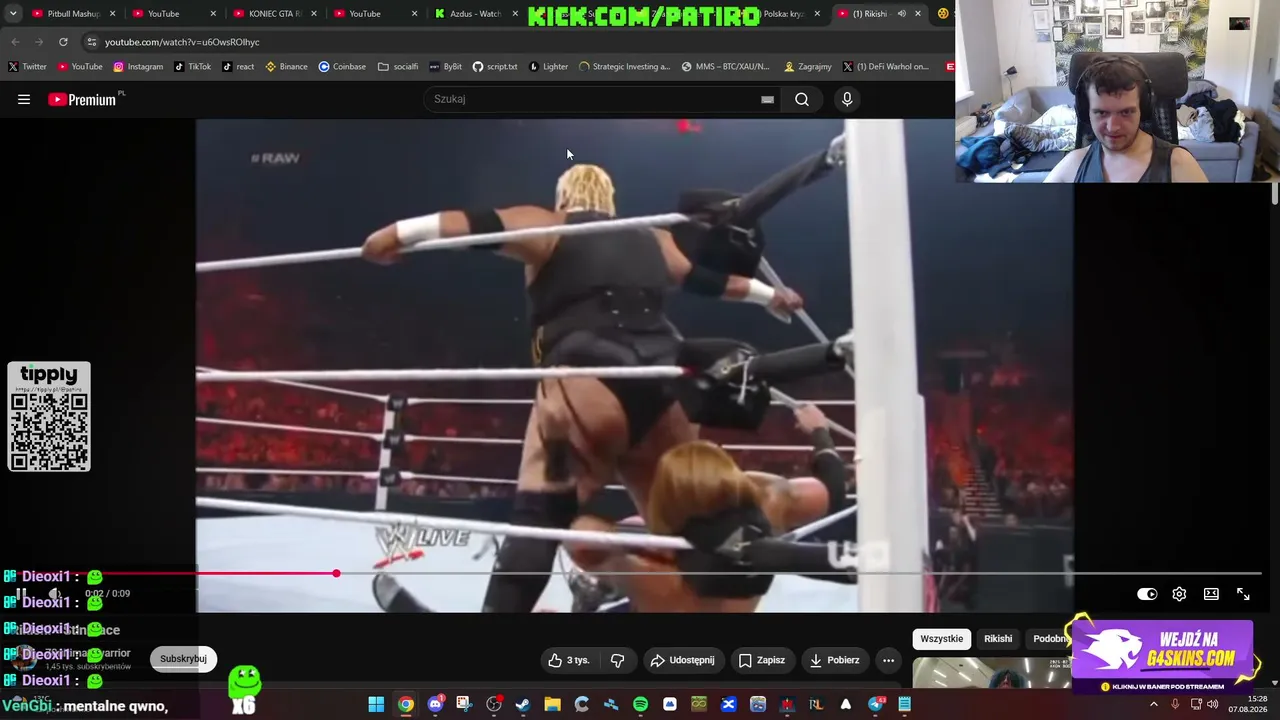Start voice search with the microphone
Image resolution: width=1280 pixels, height=720 pixels.
[847, 99]
